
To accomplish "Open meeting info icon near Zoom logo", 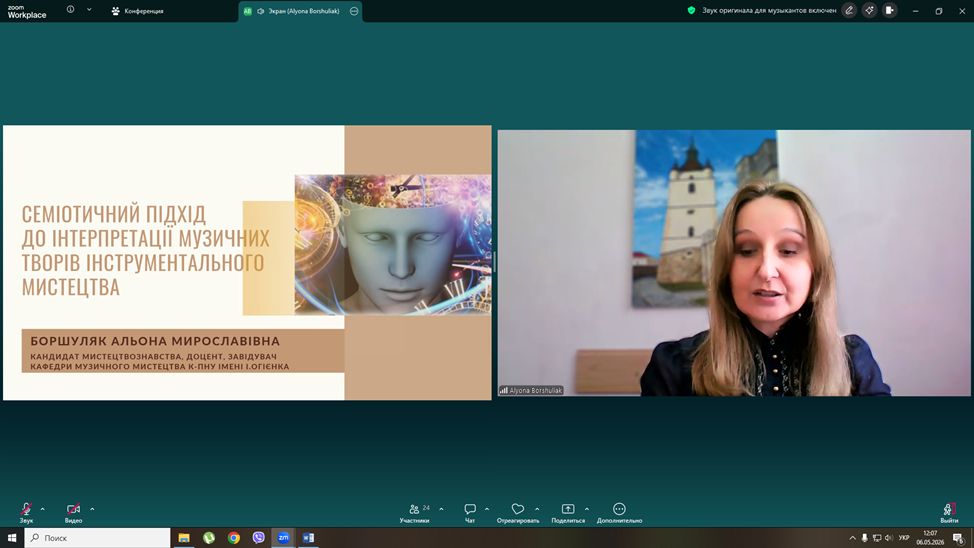I will point(70,9).
